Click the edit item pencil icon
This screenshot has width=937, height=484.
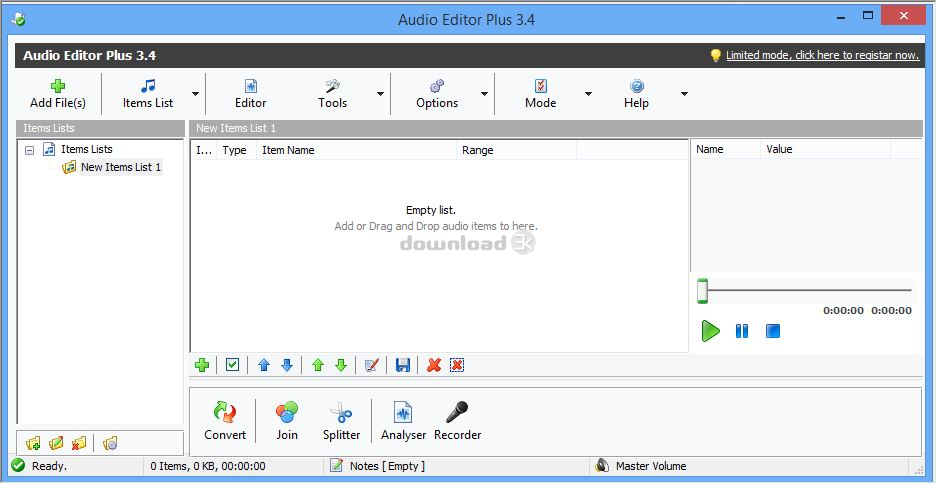tap(372, 365)
